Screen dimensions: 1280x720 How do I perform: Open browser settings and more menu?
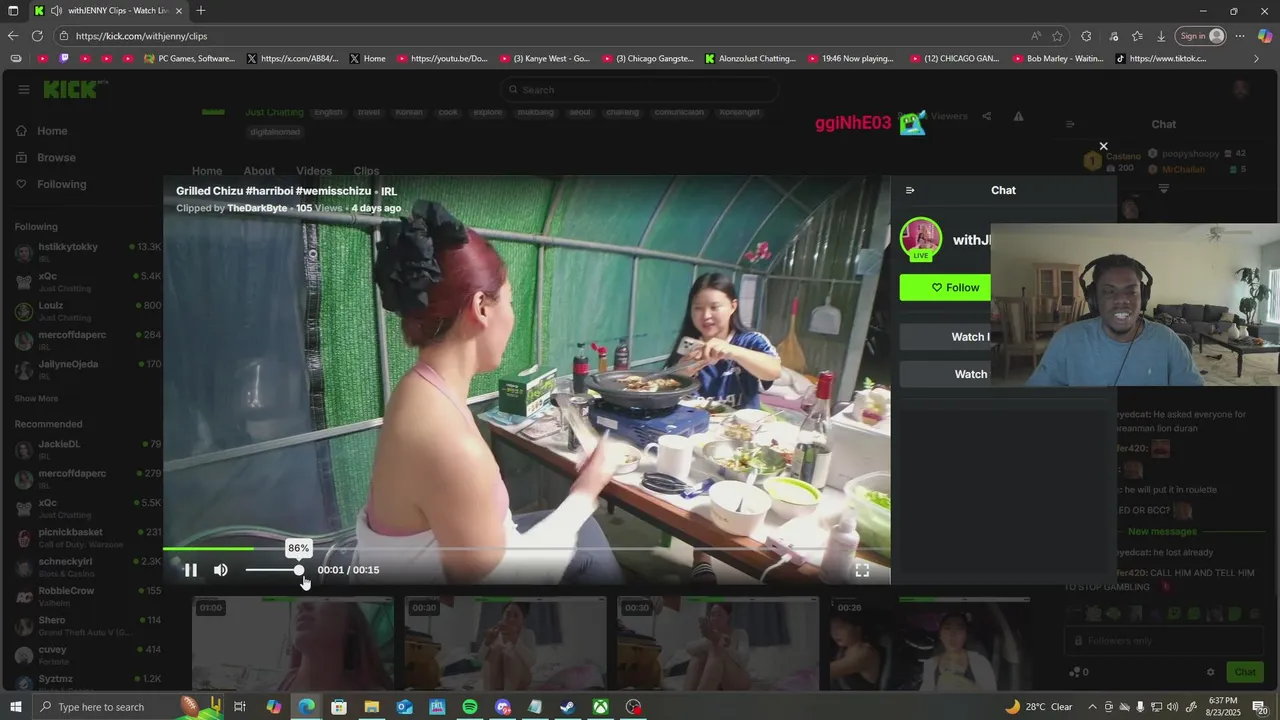click(x=1240, y=36)
